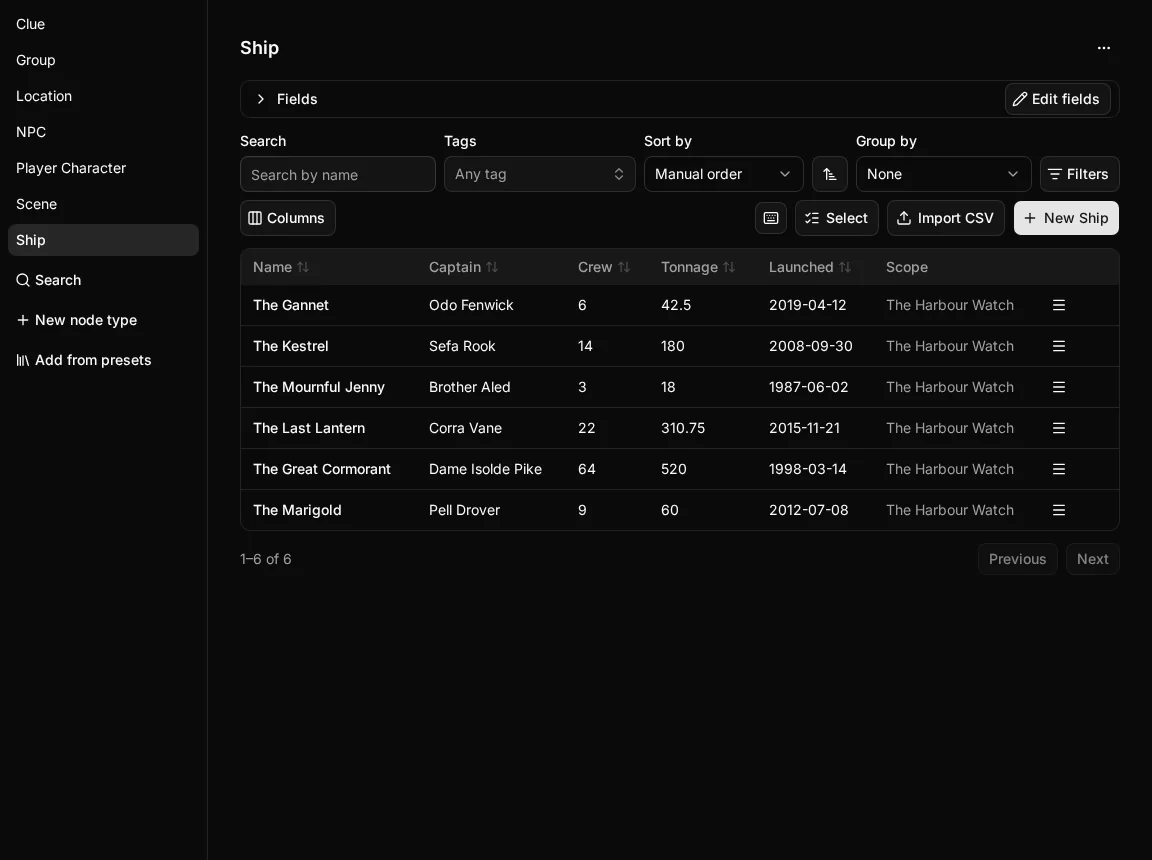Open the Manual order sort dropdown
The width and height of the screenshot is (1152, 860).
pyautogui.click(x=723, y=174)
